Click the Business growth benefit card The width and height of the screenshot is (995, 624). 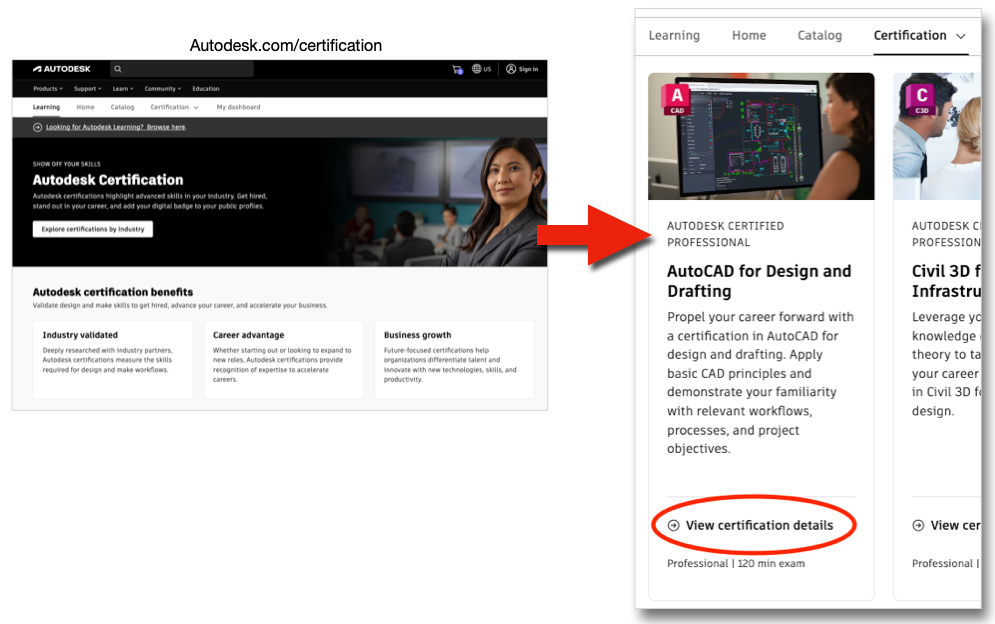click(454, 359)
